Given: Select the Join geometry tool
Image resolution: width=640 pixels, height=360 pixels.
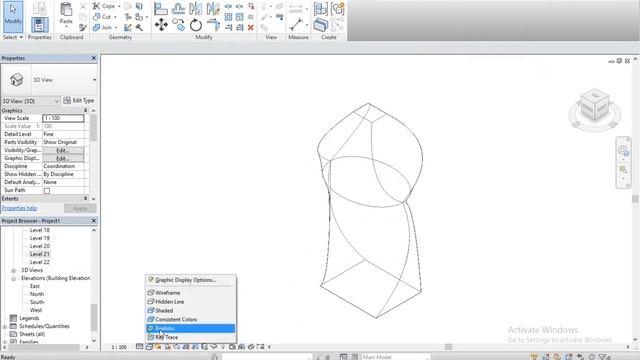Looking at the screenshot, I should [x=102, y=27].
